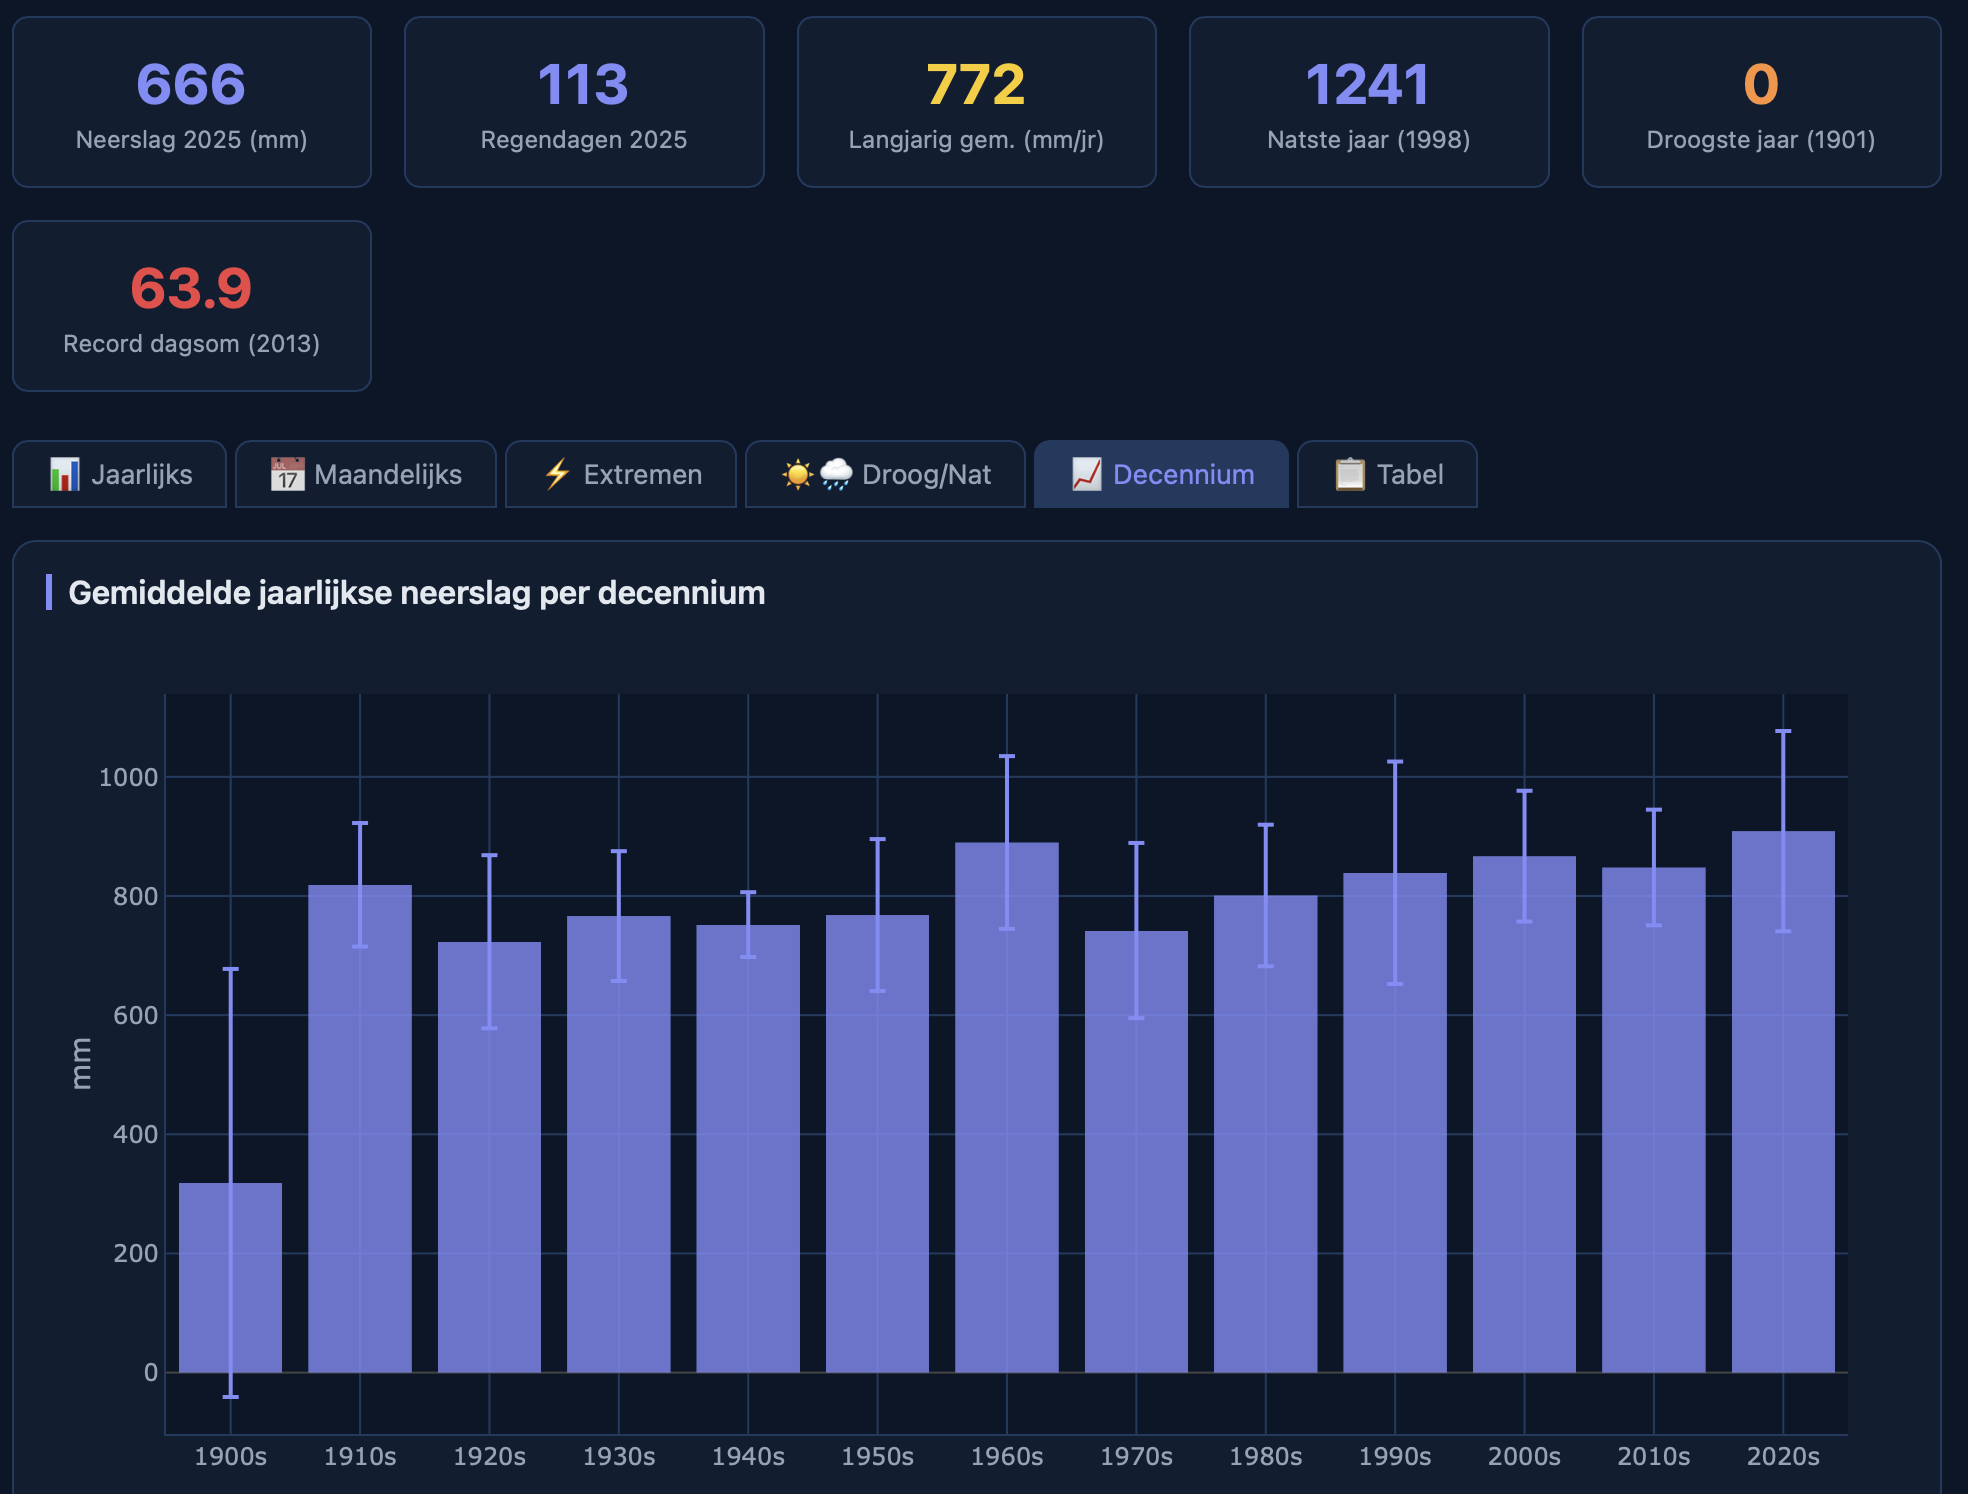
Task: Click the calendar icon on Maandelijks tab
Action: click(x=287, y=474)
